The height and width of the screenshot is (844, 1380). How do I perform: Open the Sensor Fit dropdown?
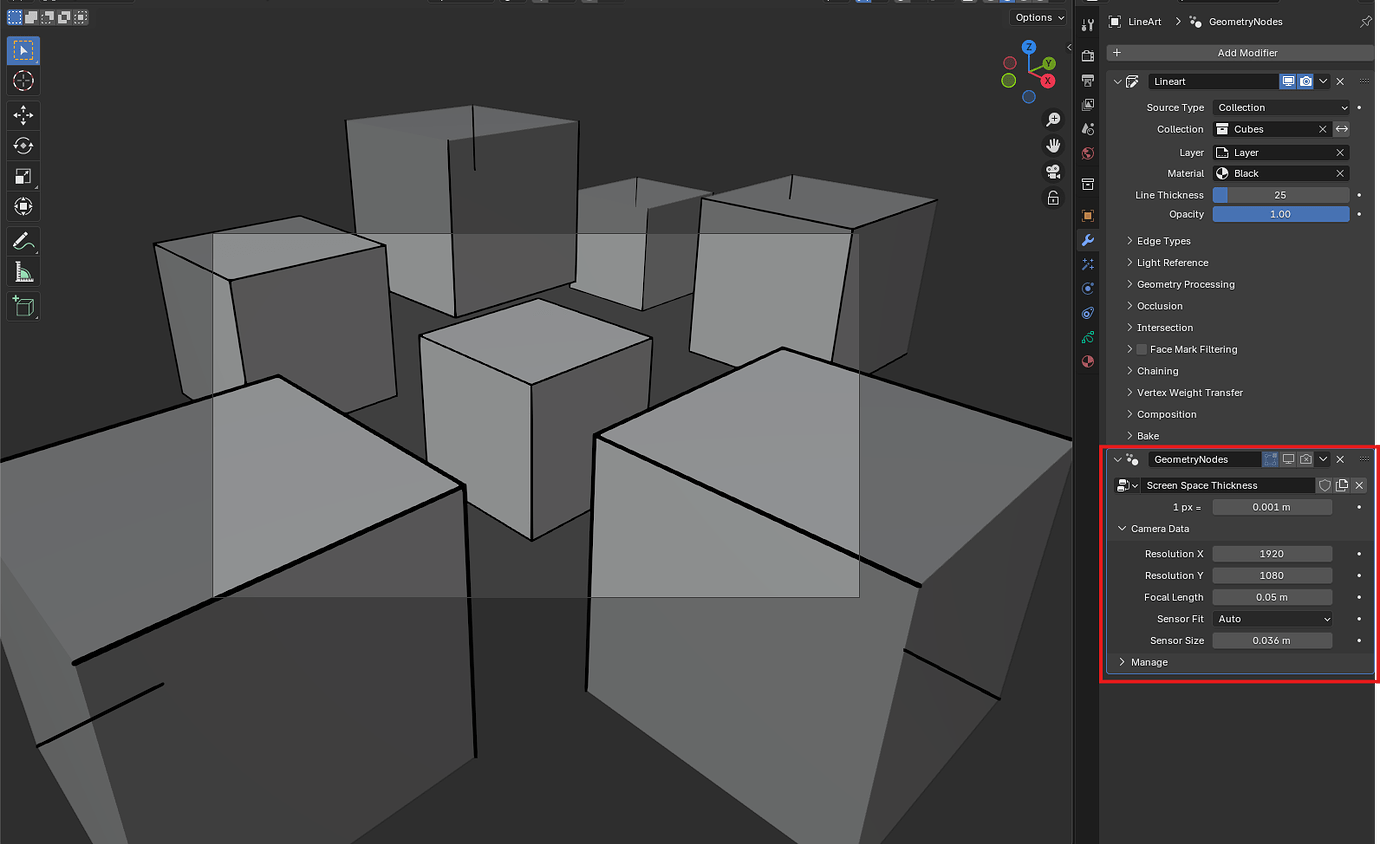[1272, 619]
